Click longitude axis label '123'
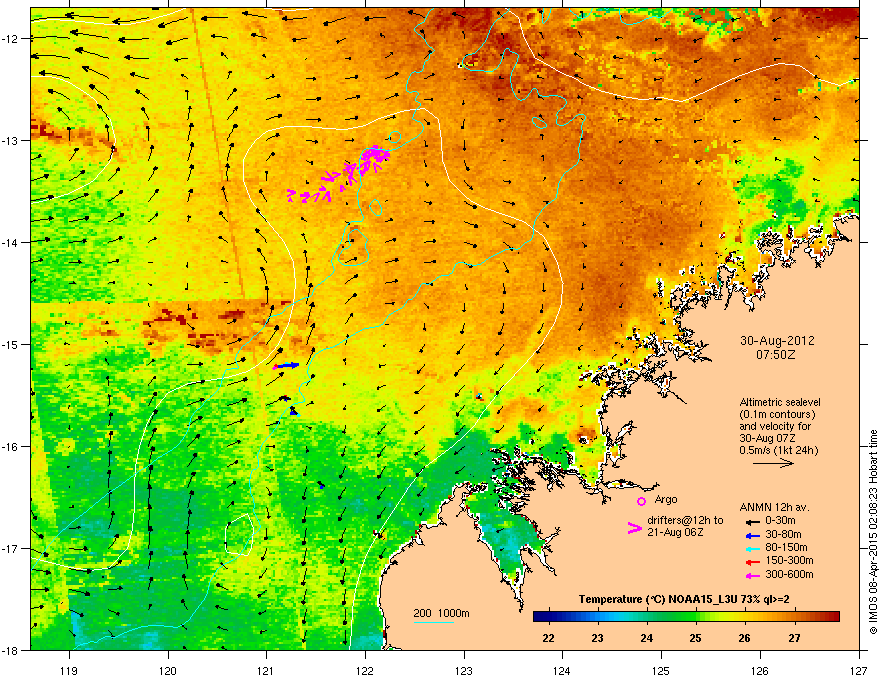The width and height of the screenshot is (880, 680). (464, 671)
